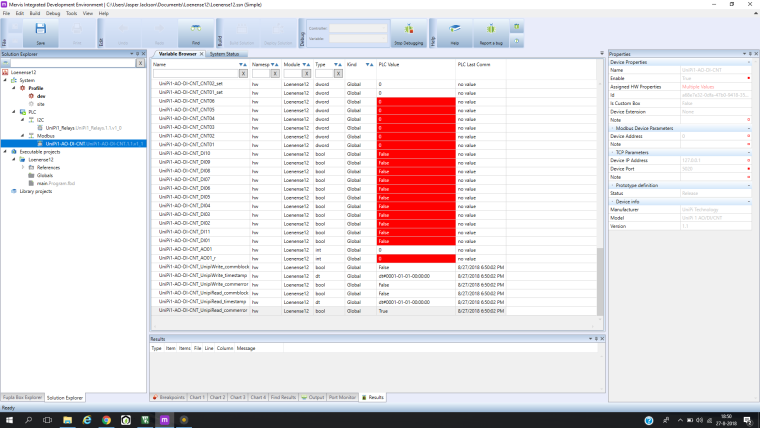Switch to the Output bottom tab
This screenshot has height=428, width=760.
pos(316,397)
